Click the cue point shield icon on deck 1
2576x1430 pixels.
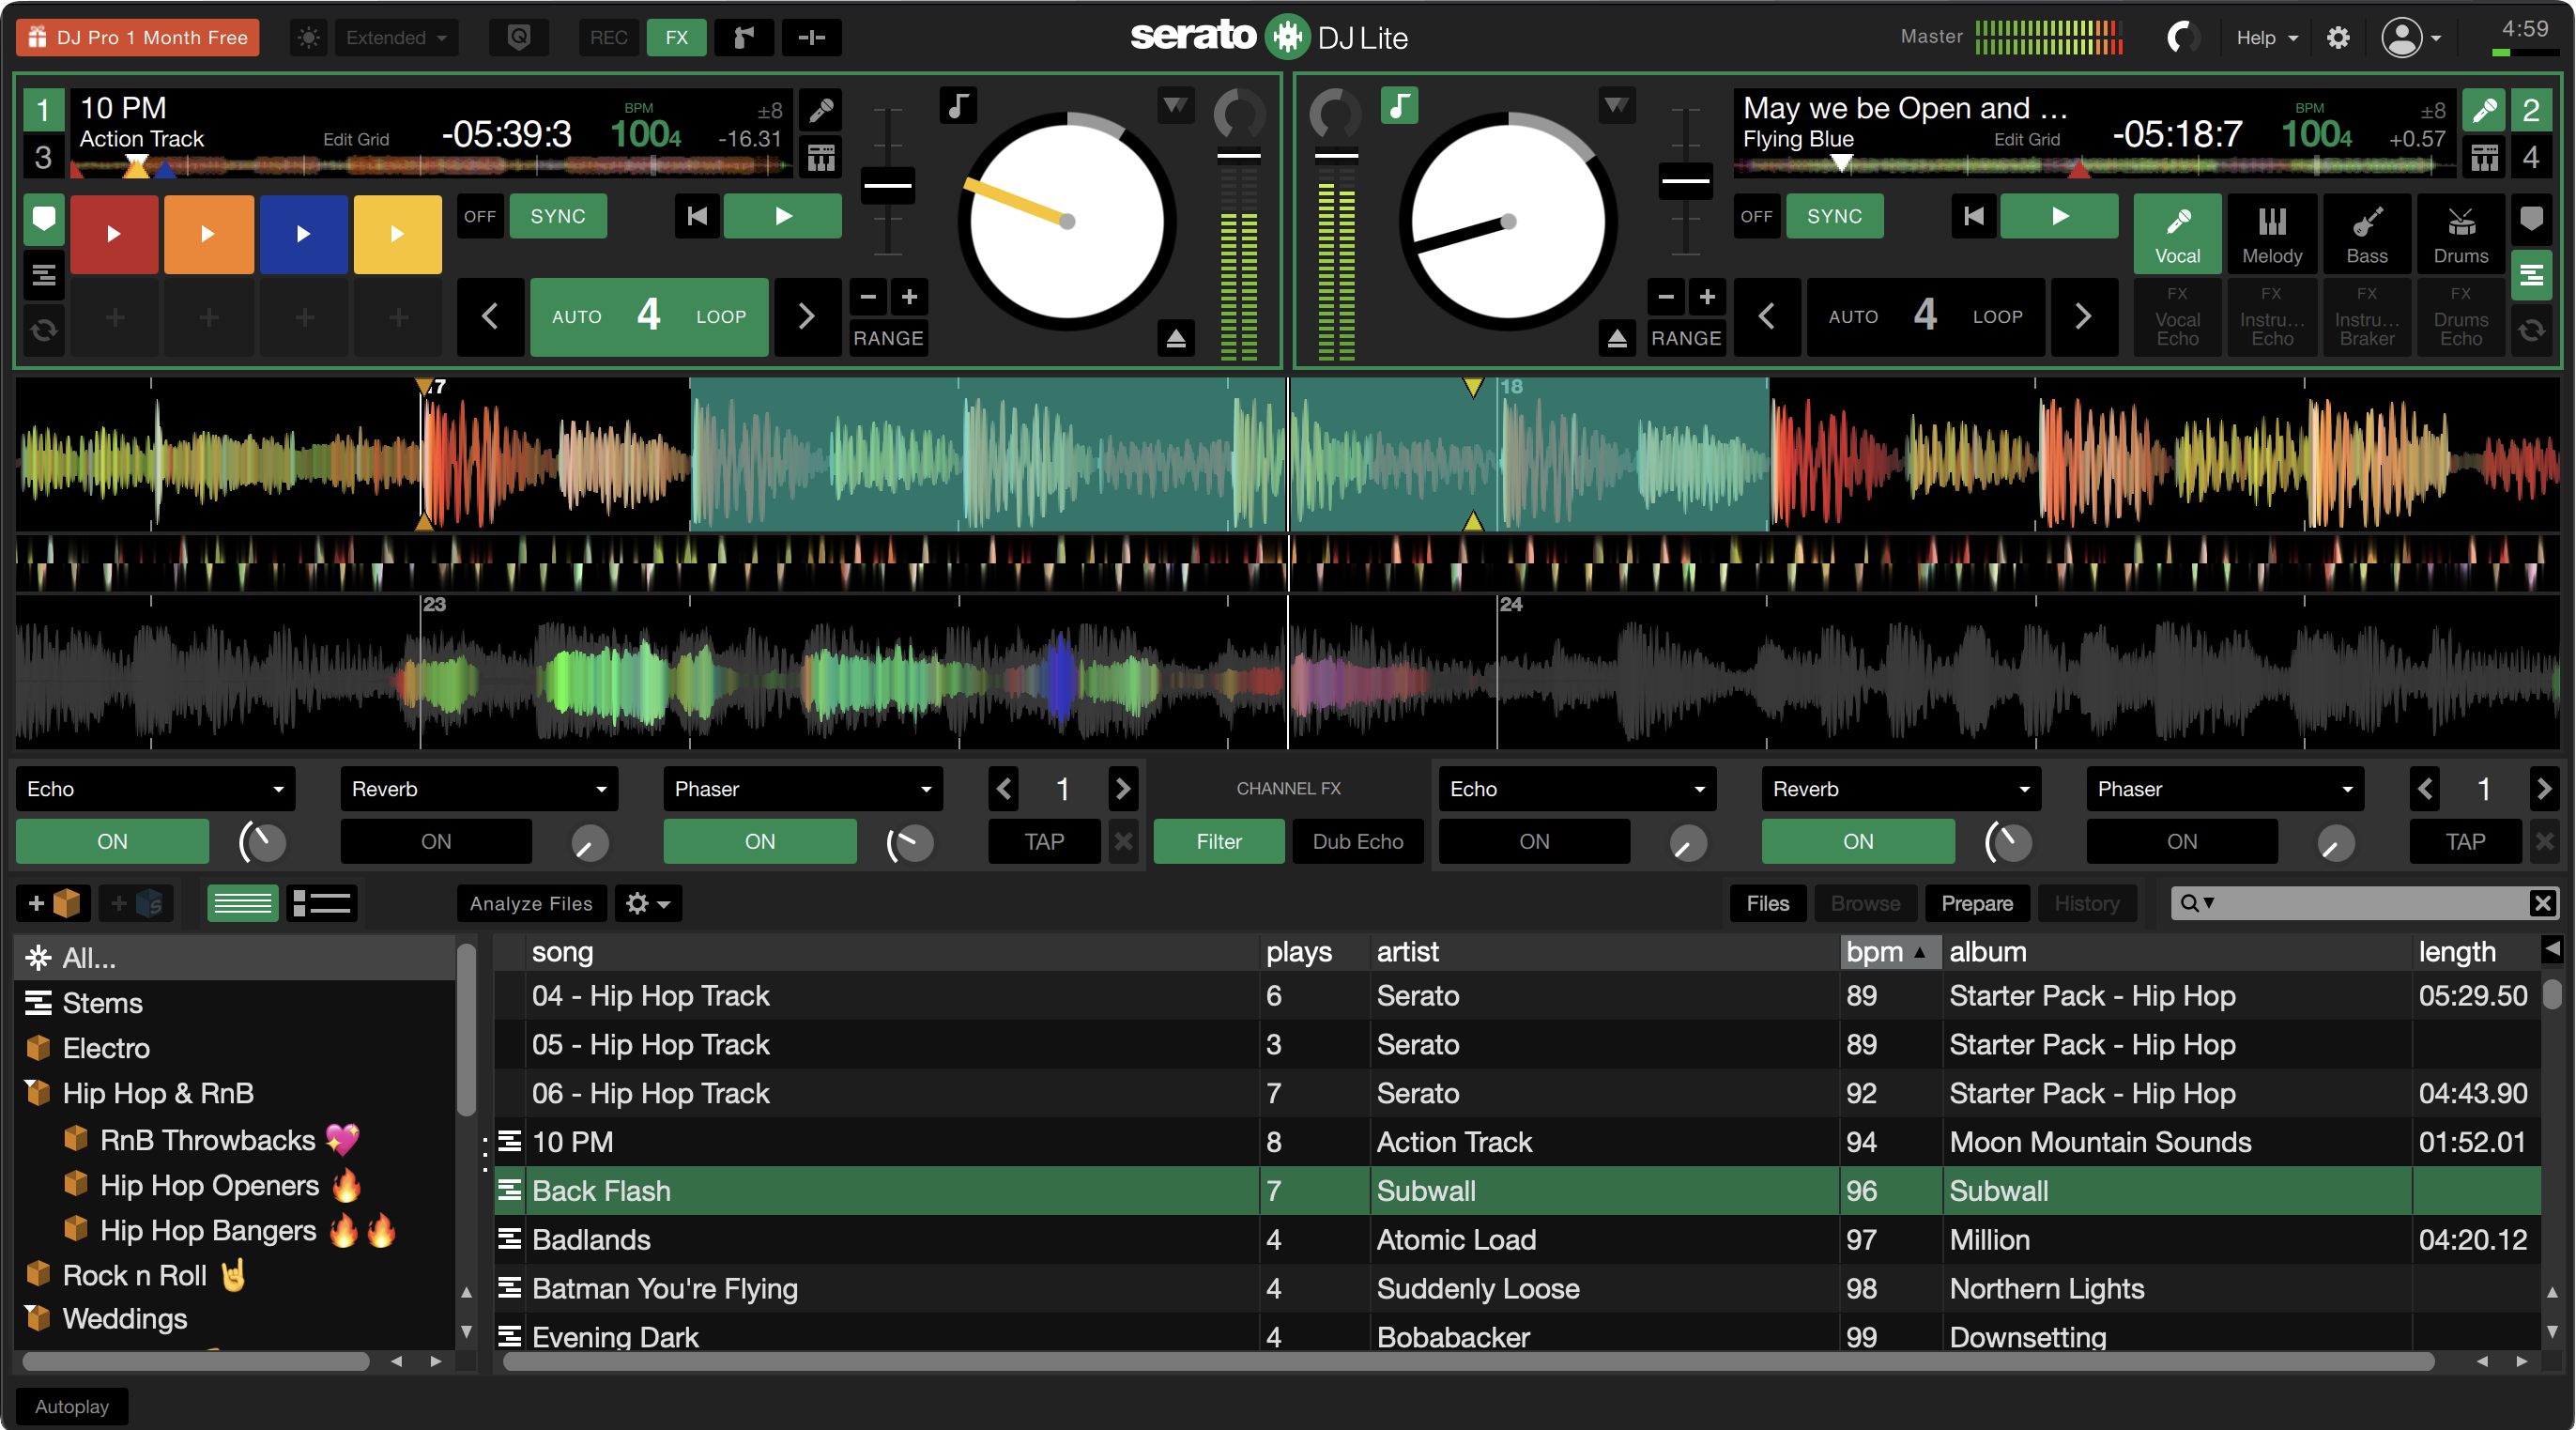[x=44, y=219]
